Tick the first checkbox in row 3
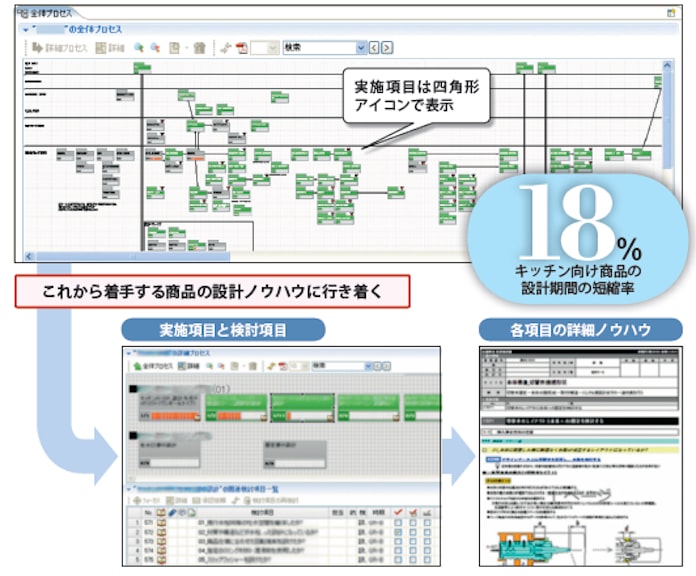This screenshot has width=696, height=576. (x=398, y=541)
